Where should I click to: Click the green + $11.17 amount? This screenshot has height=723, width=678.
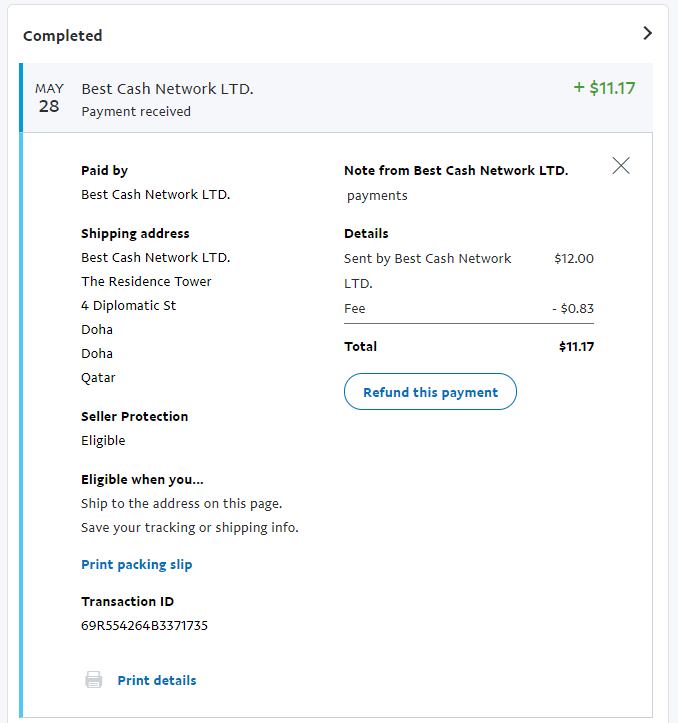(604, 88)
